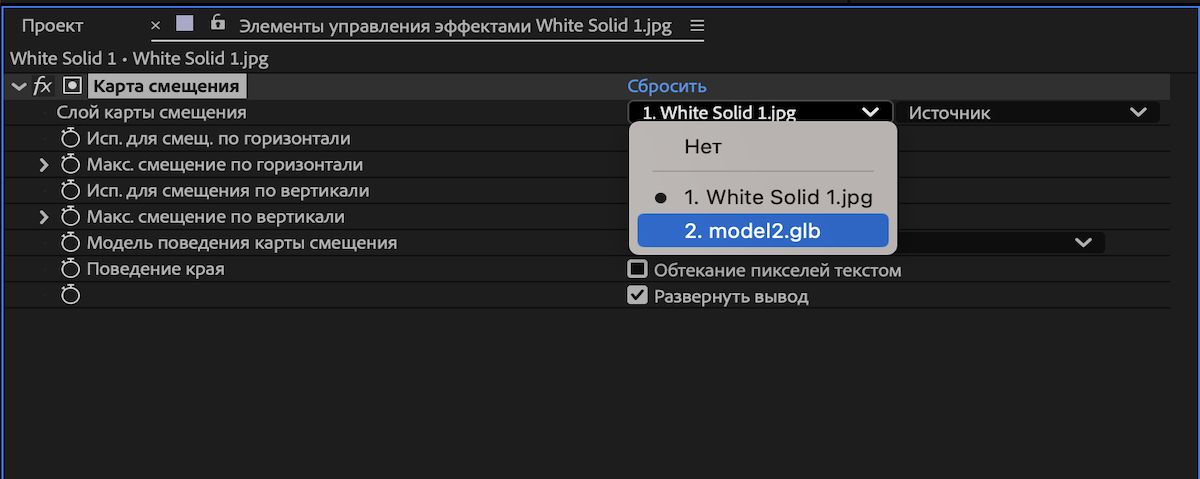Expand Макс. смещение по вертикали property

pos(44,217)
